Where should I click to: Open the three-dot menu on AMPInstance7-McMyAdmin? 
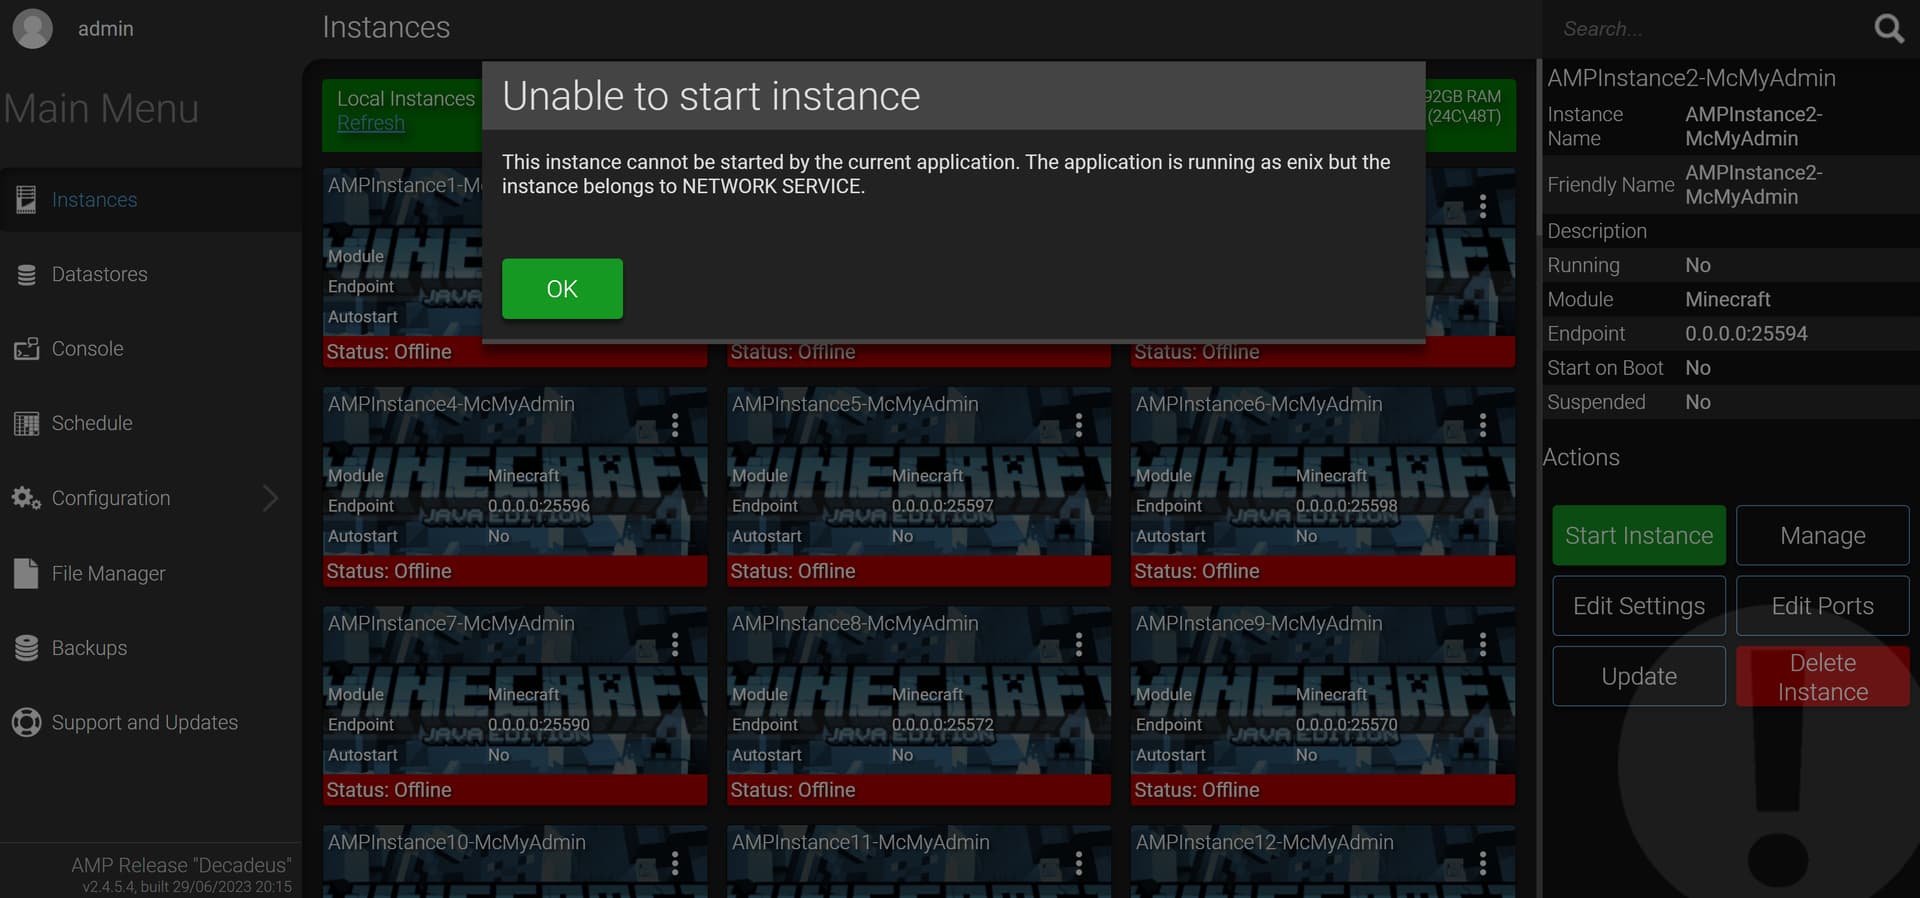coord(675,644)
